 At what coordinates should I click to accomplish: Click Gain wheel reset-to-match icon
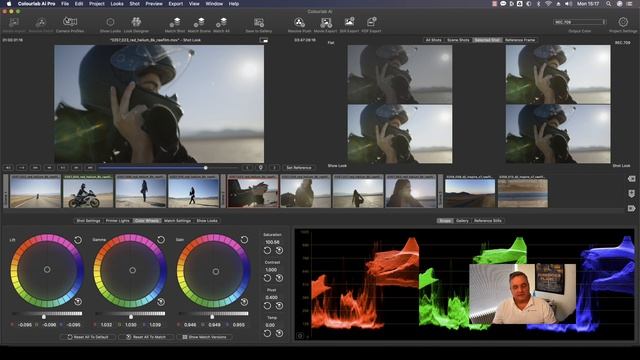[x=244, y=302]
